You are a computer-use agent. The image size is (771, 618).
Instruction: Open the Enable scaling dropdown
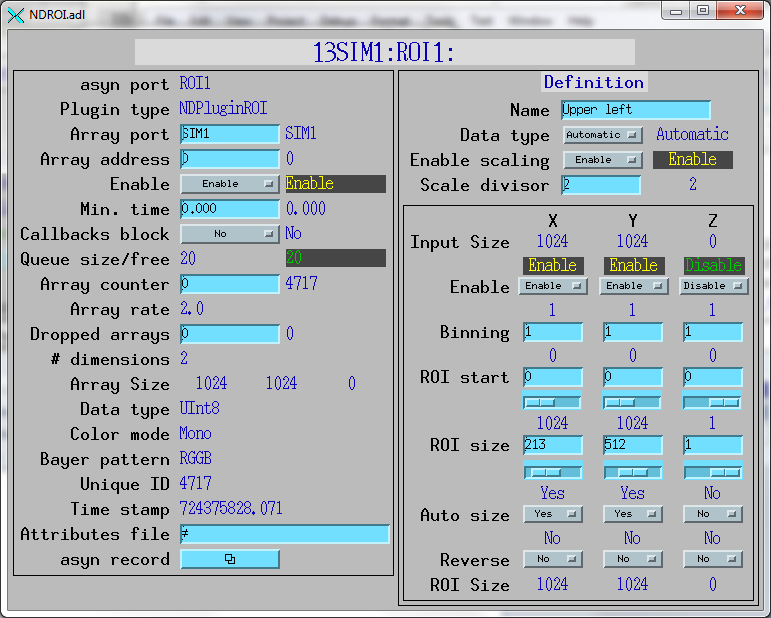point(602,160)
